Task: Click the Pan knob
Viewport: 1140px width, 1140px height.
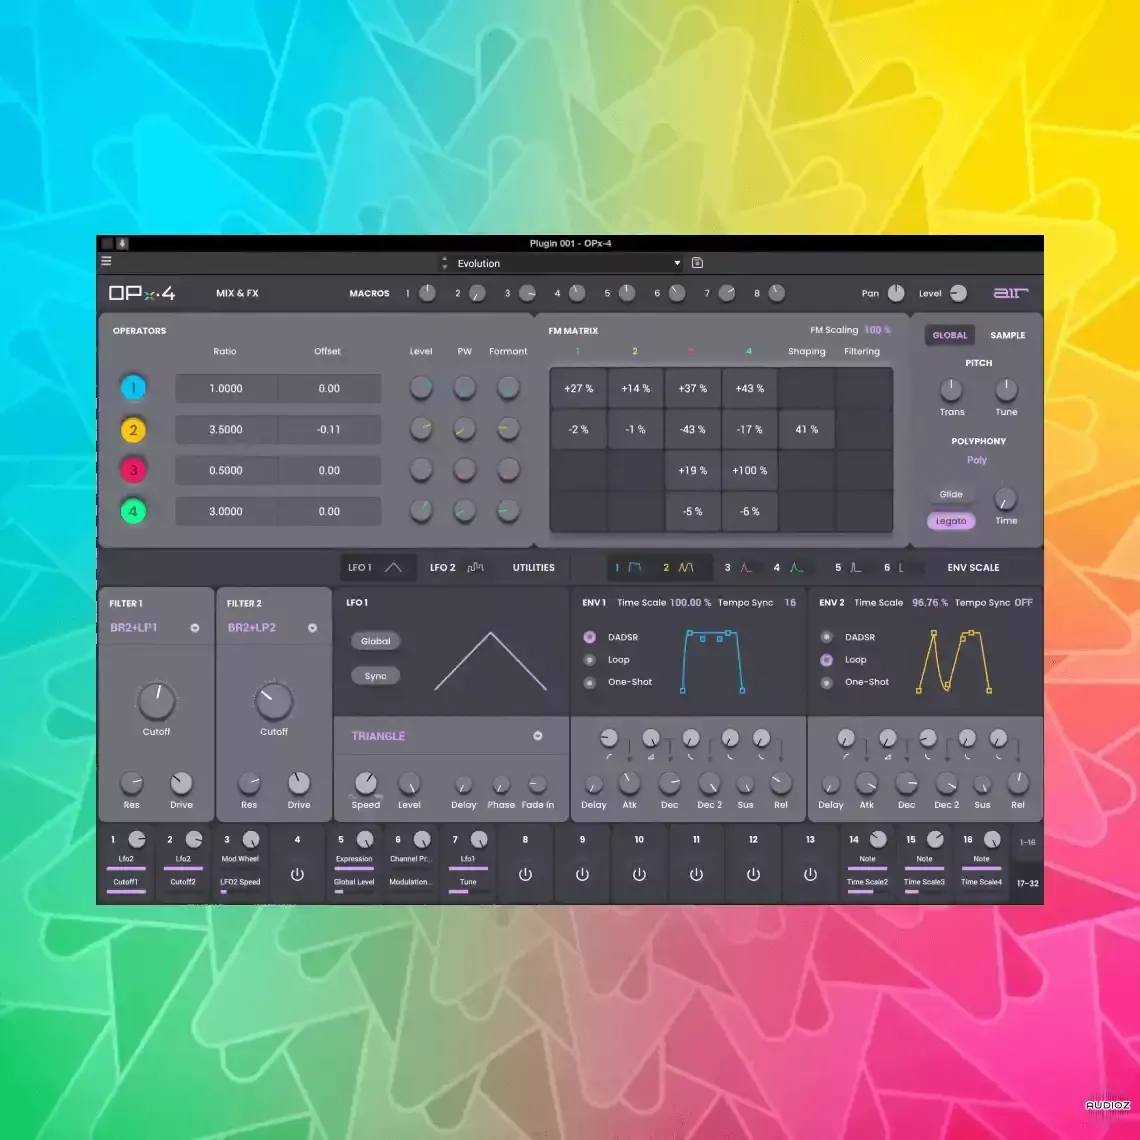Action: [896, 292]
